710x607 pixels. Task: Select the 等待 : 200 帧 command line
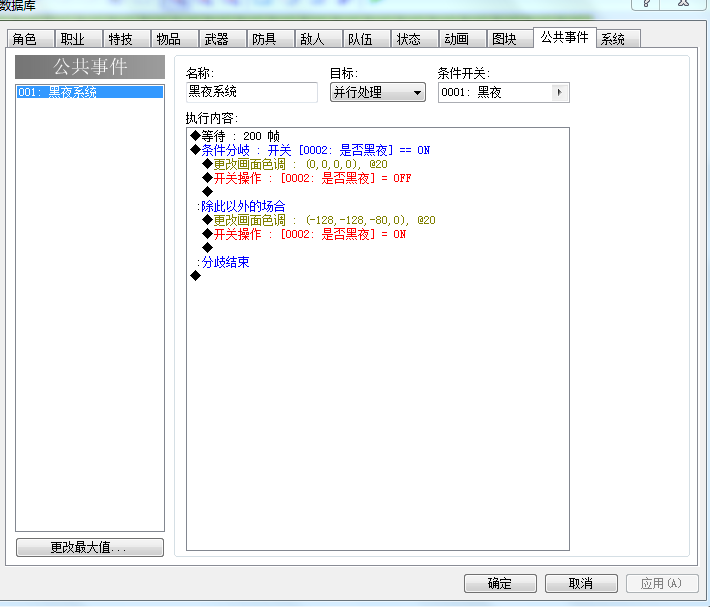point(378,136)
